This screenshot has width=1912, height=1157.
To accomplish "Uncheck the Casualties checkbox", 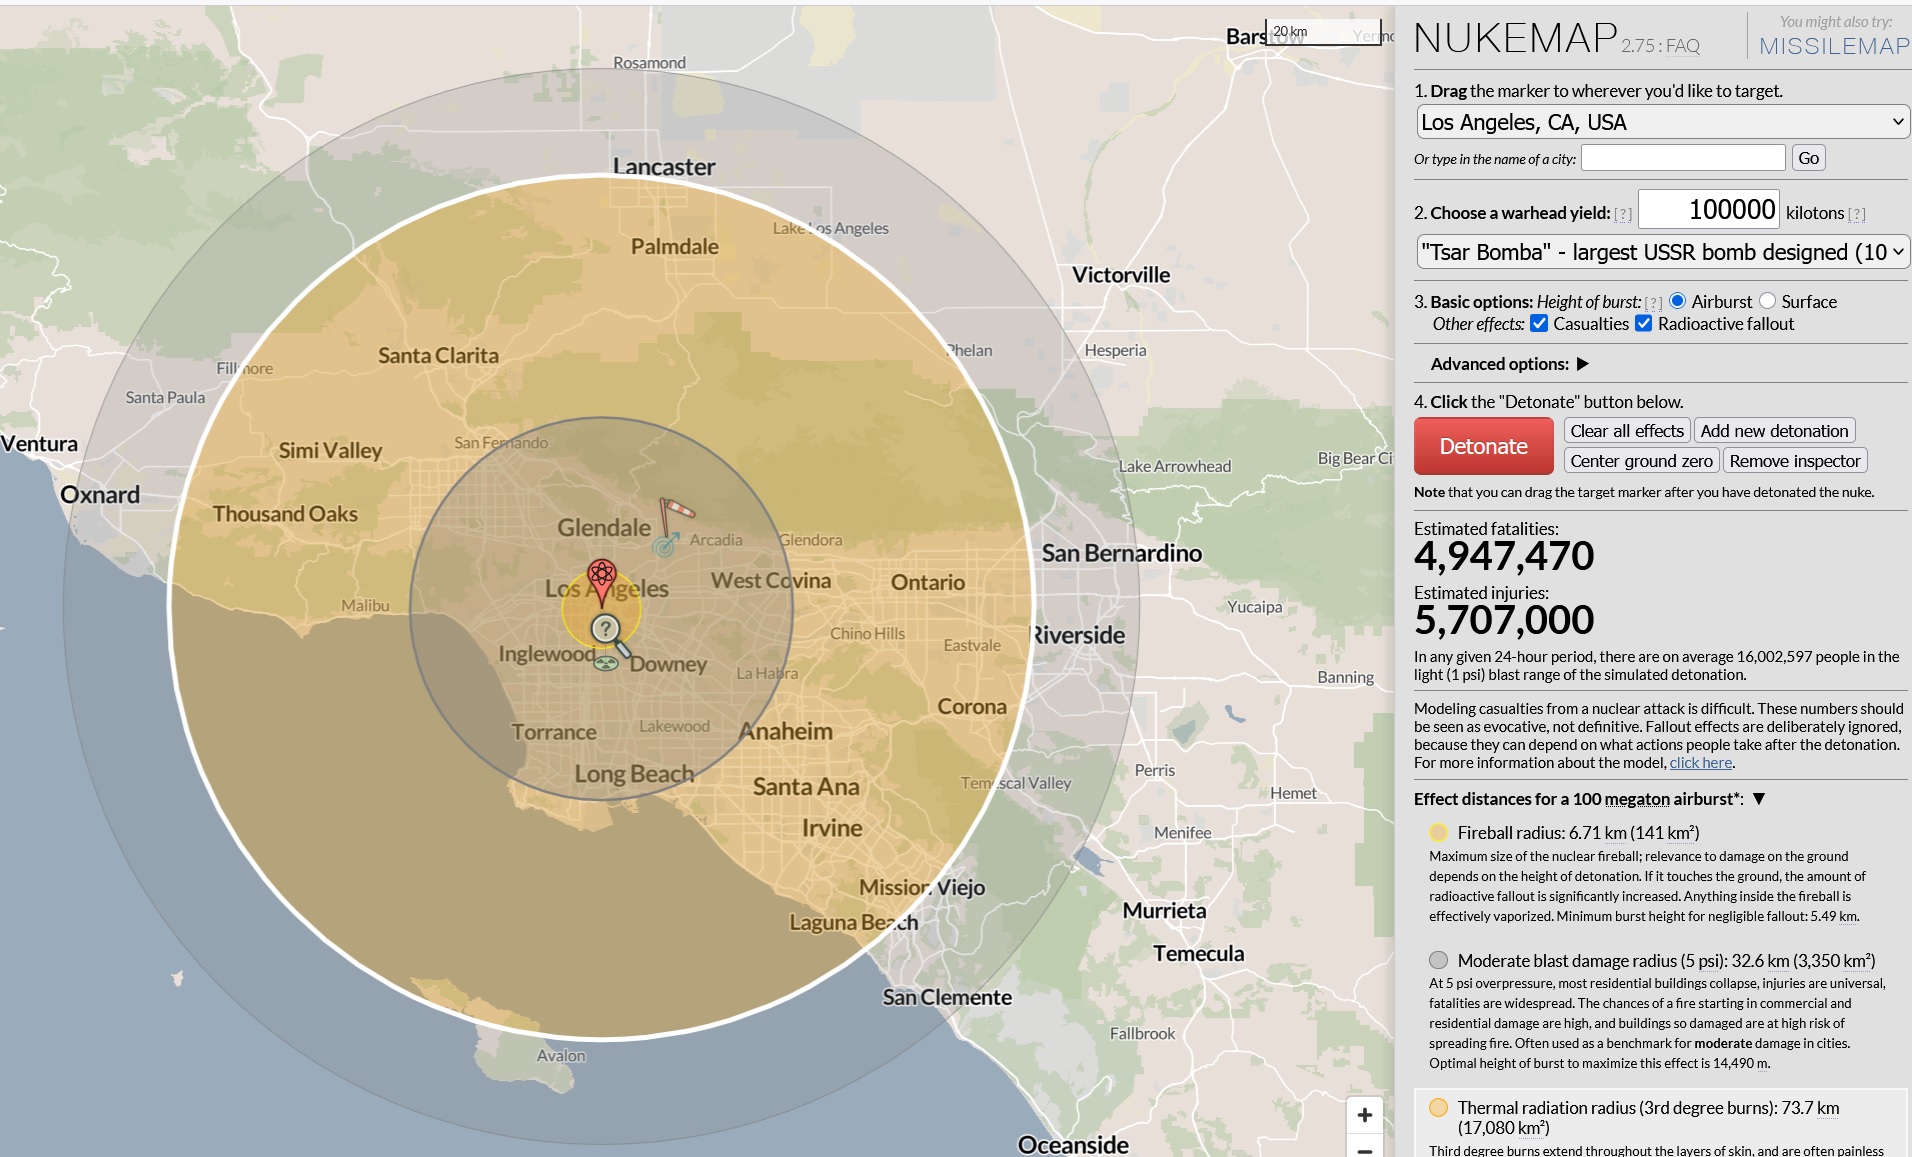I will (x=1539, y=323).
